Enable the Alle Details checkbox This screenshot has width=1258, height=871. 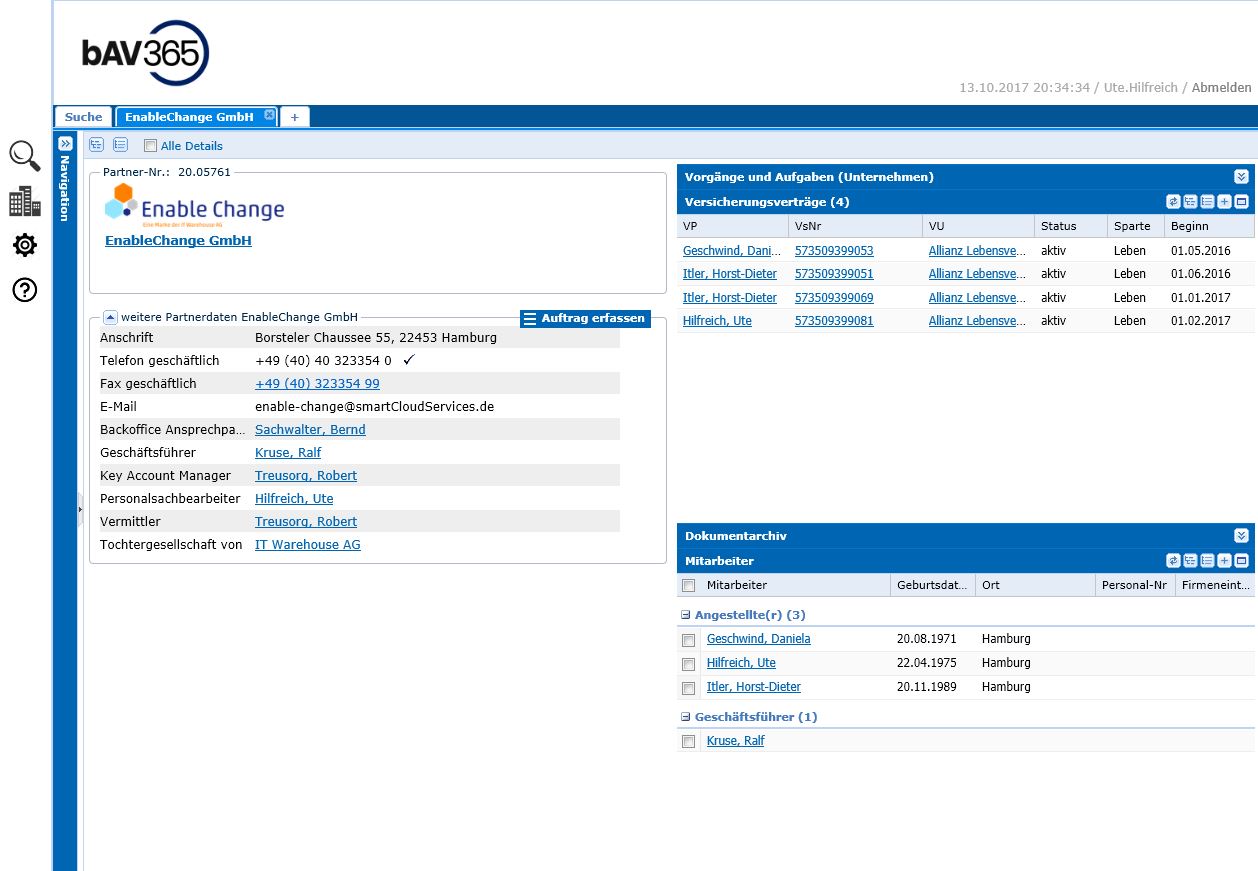[150, 146]
